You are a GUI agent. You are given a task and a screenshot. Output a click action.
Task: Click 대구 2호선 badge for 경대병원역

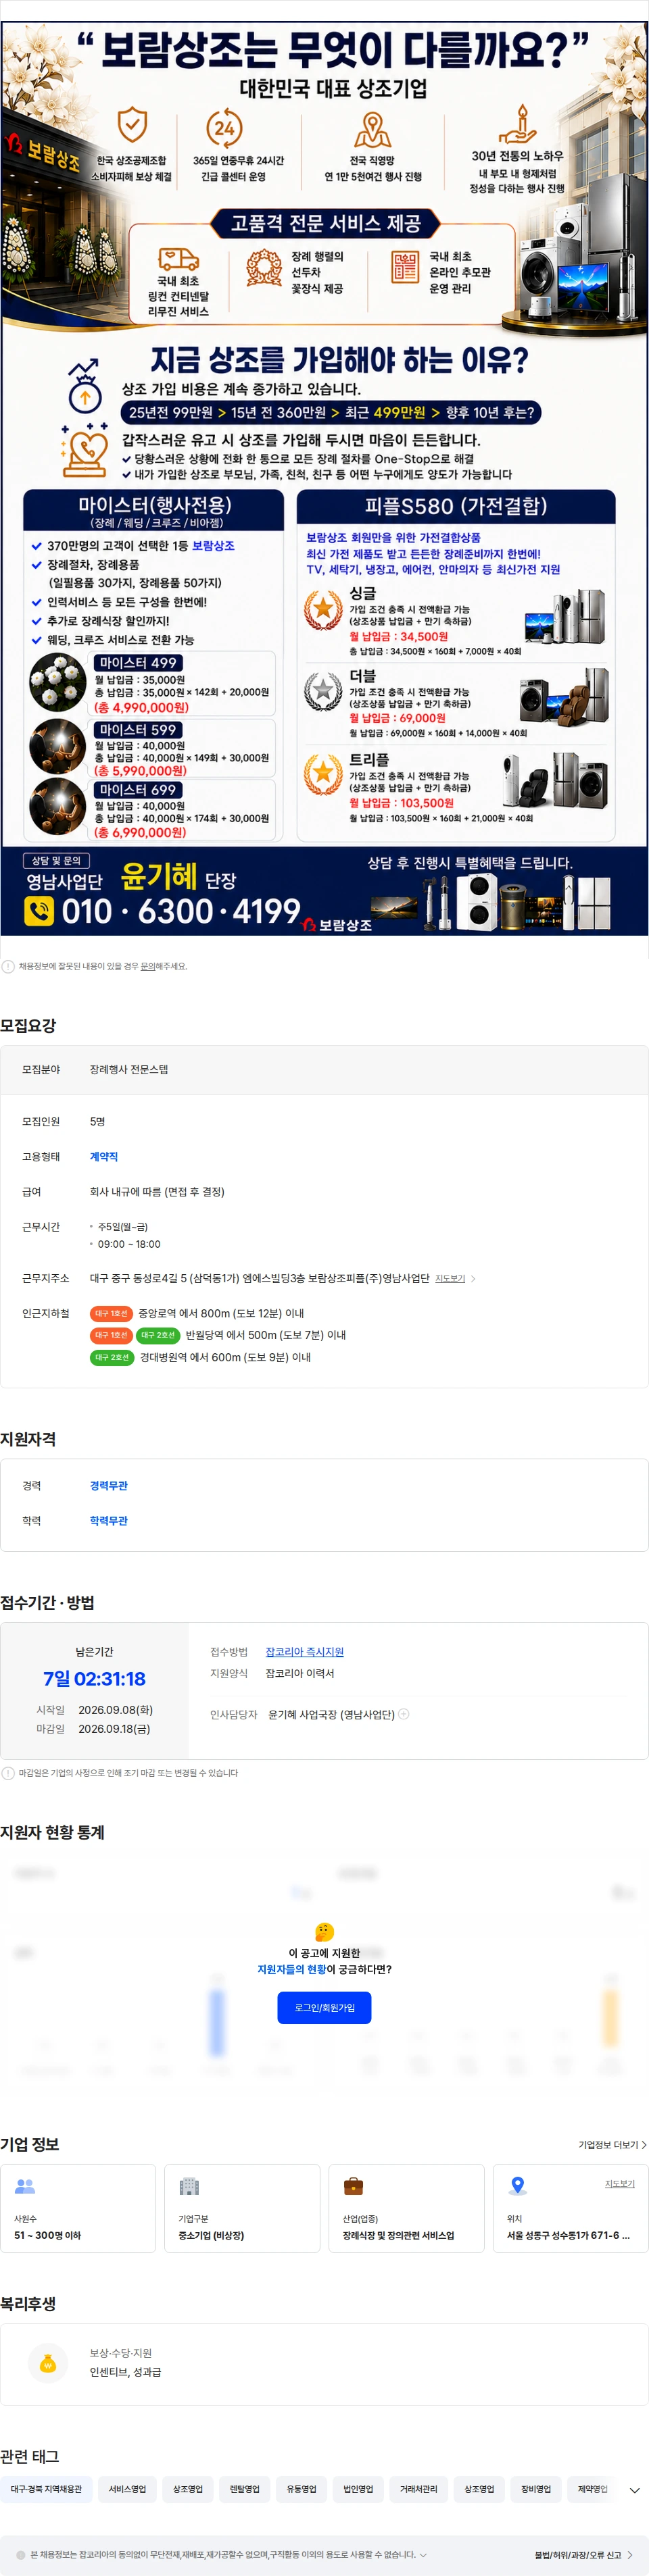pos(112,1357)
